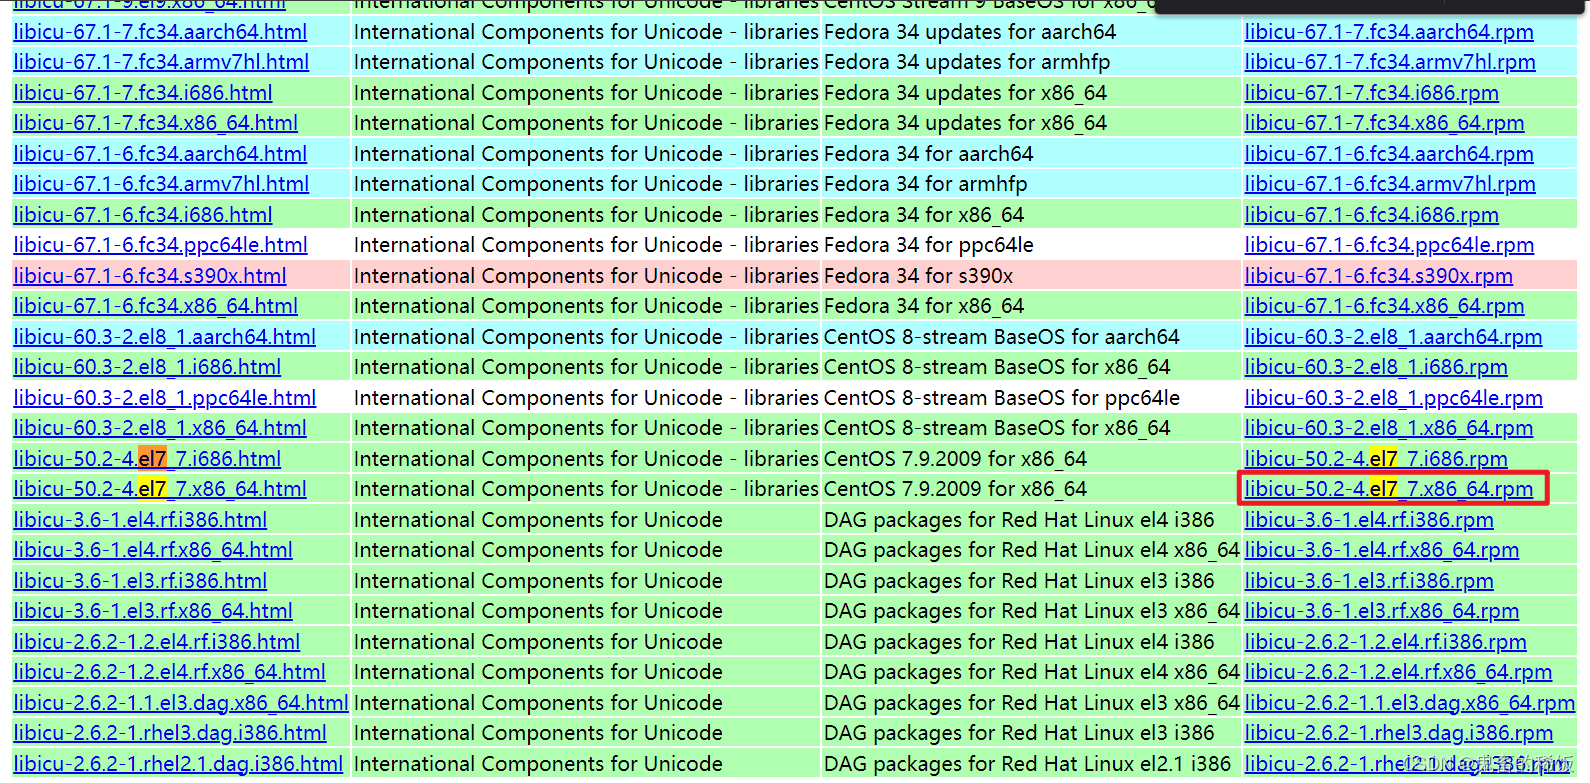This screenshot has width=1590, height=783.
Task: Open libicu-67.1-7.fc34.i686.html link
Action: coord(143,93)
